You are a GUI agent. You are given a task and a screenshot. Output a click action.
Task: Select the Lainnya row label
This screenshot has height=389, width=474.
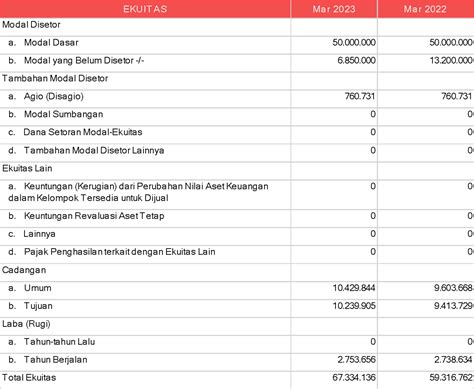click(x=39, y=234)
